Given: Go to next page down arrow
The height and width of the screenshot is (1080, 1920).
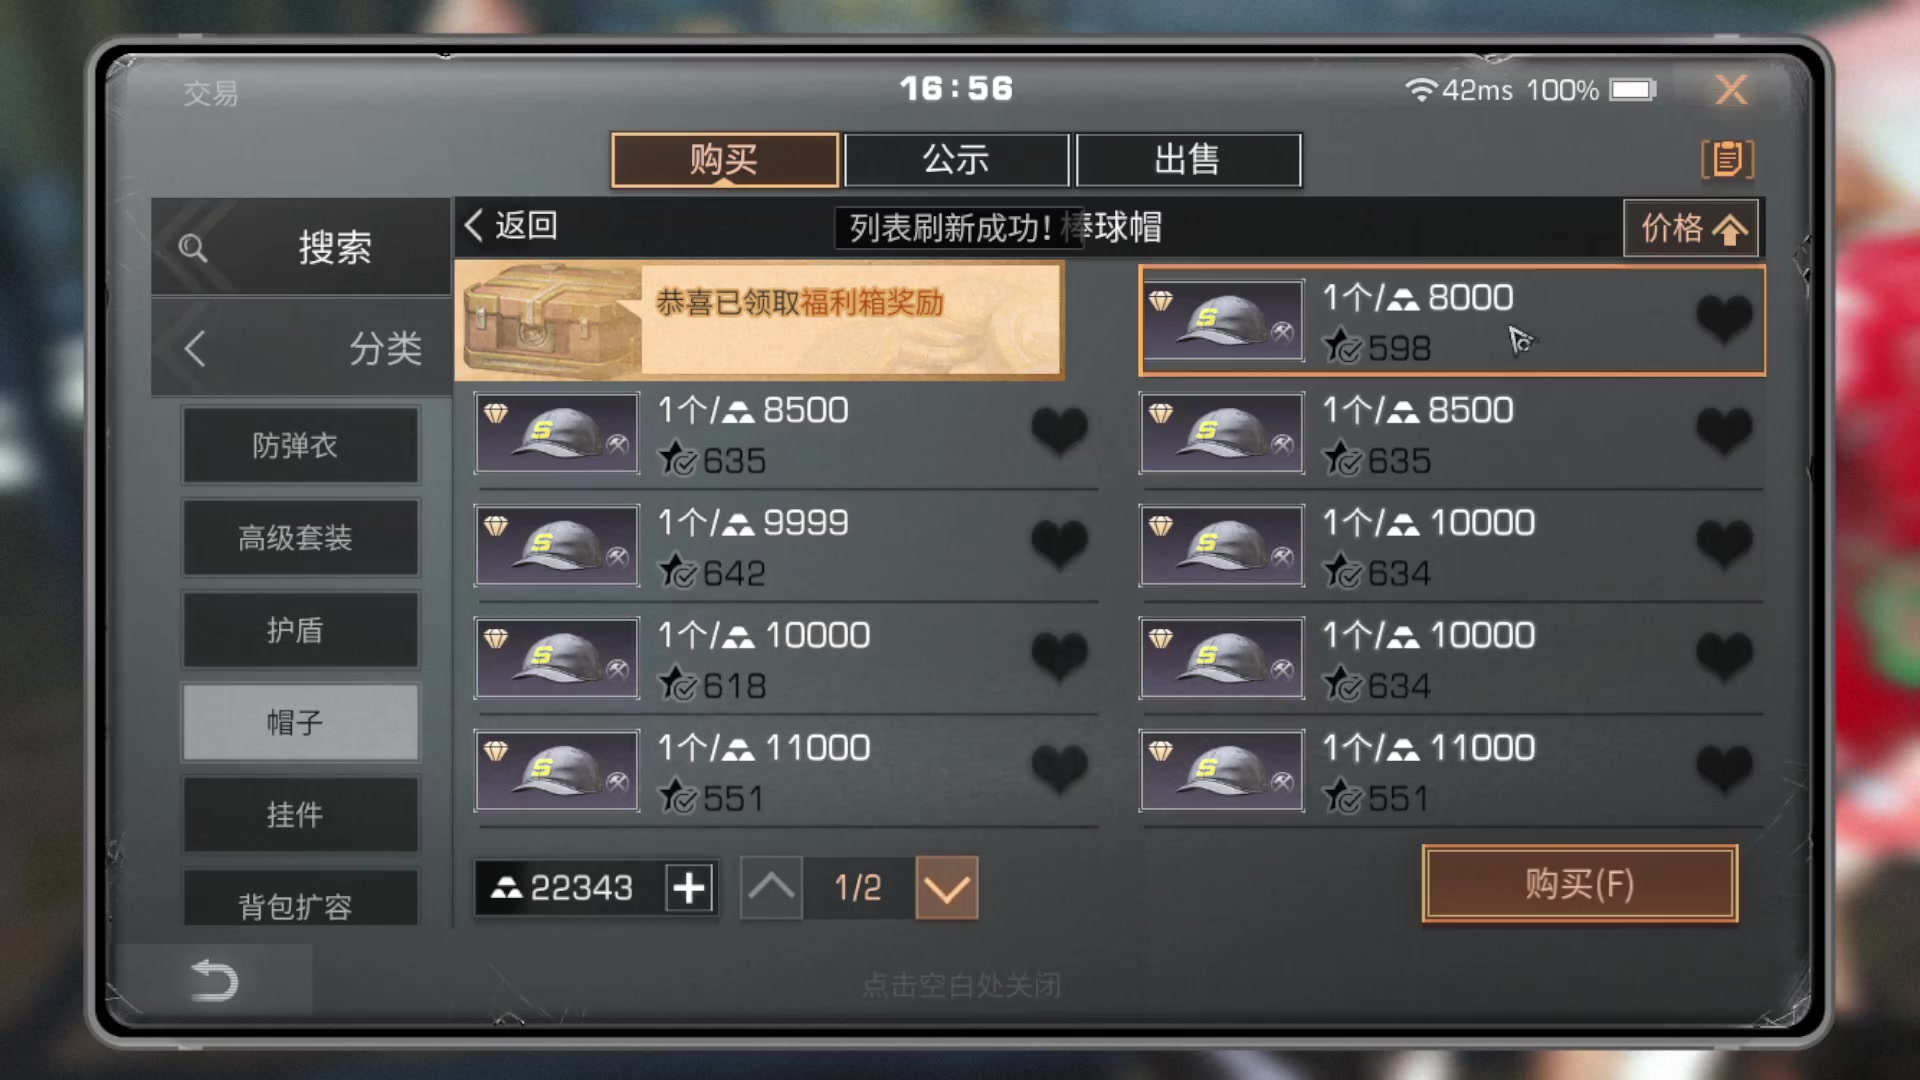Looking at the screenshot, I should 946,888.
